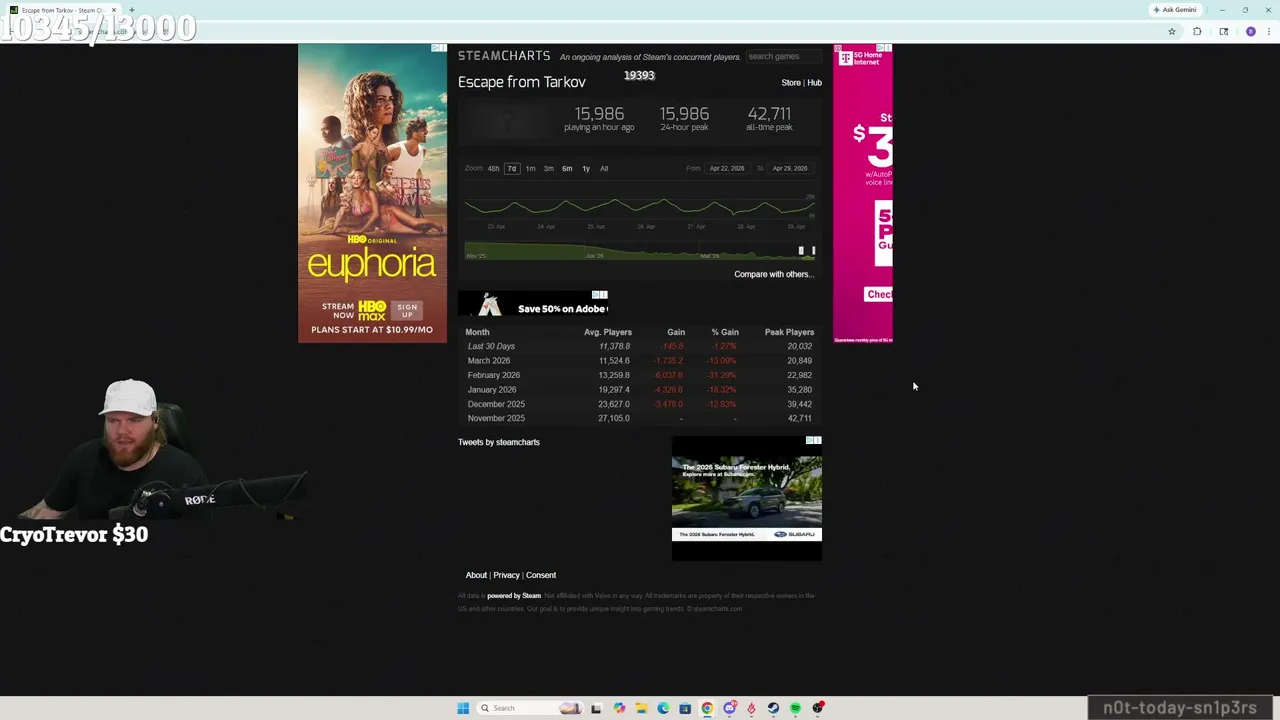The height and width of the screenshot is (720, 1280).
Task: Open Spotify from the taskbar
Action: pos(795,708)
